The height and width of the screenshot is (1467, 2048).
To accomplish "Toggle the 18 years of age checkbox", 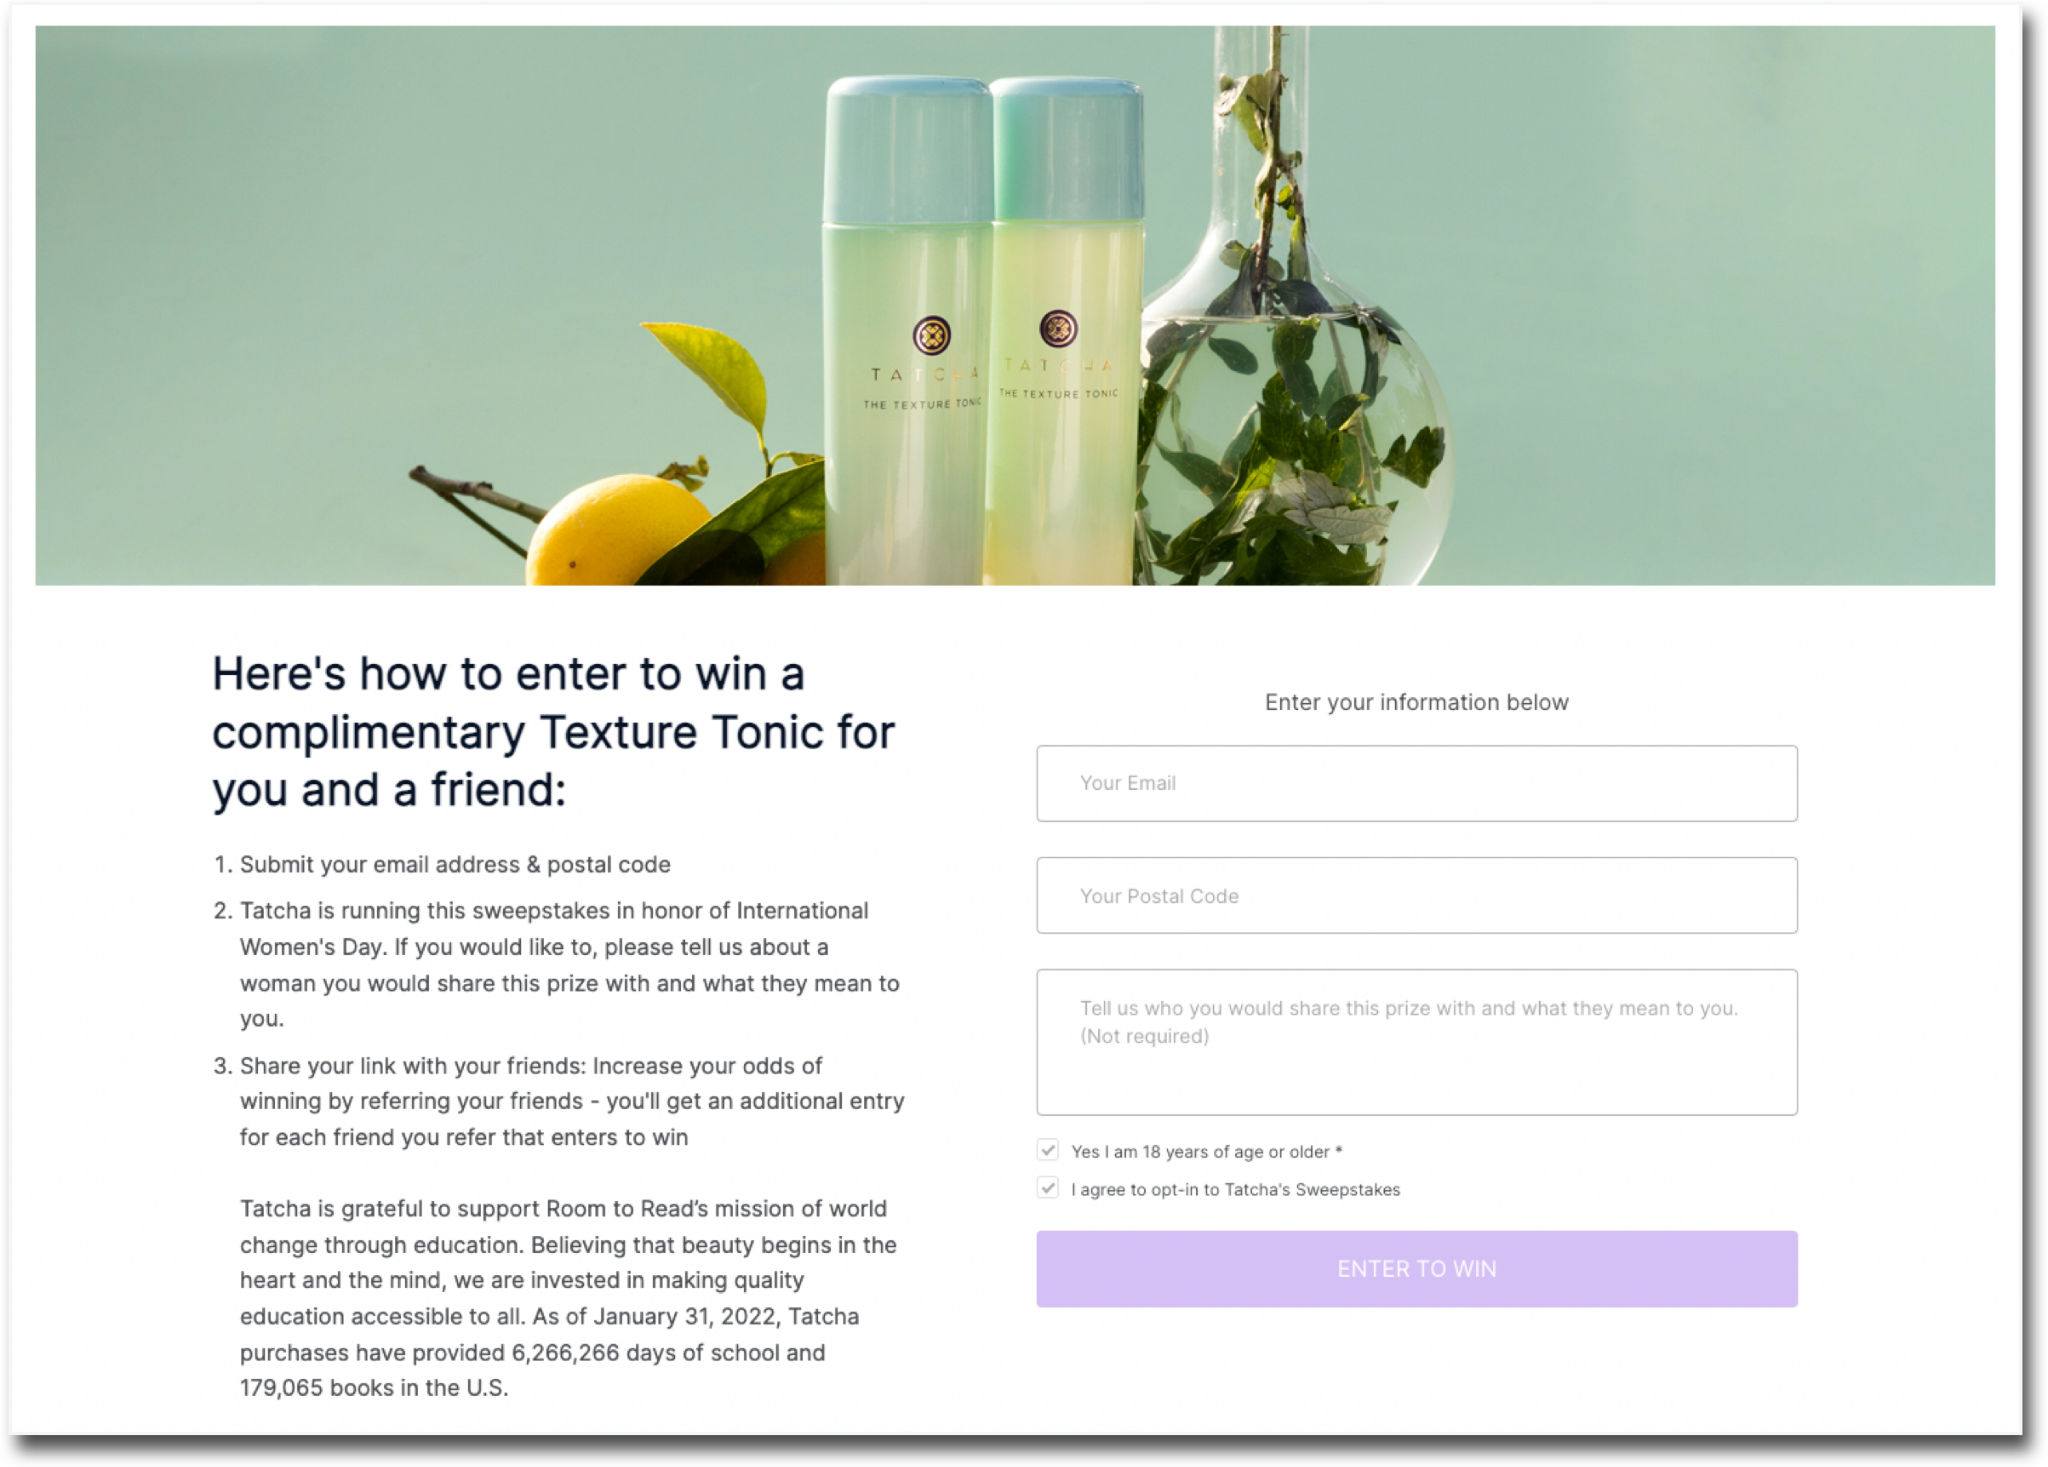I will pyautogui.click(x=1047, y=1150).
